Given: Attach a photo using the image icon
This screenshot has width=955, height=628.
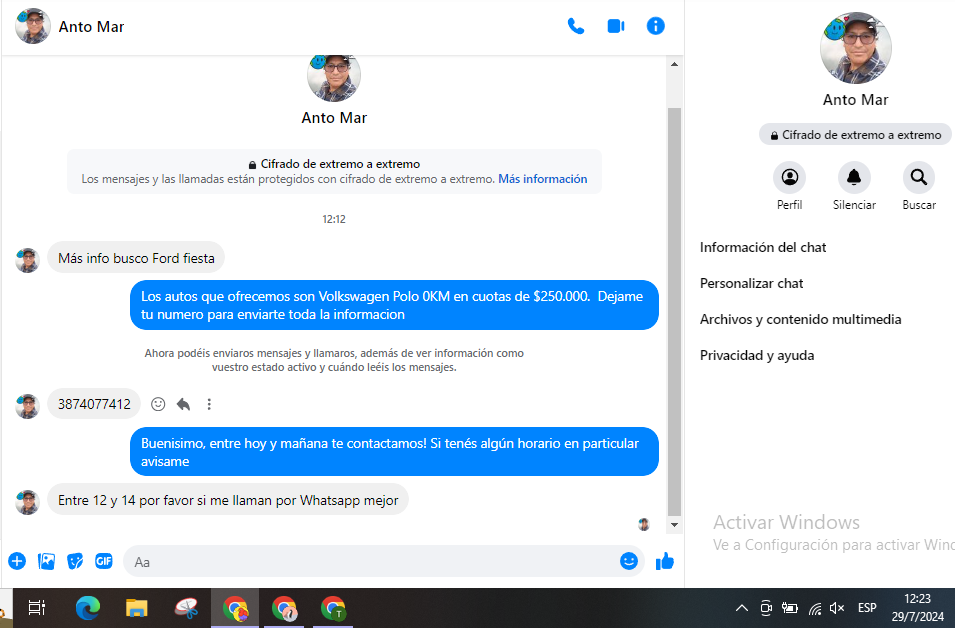Looking at the screenshot, I should [46, 561].
